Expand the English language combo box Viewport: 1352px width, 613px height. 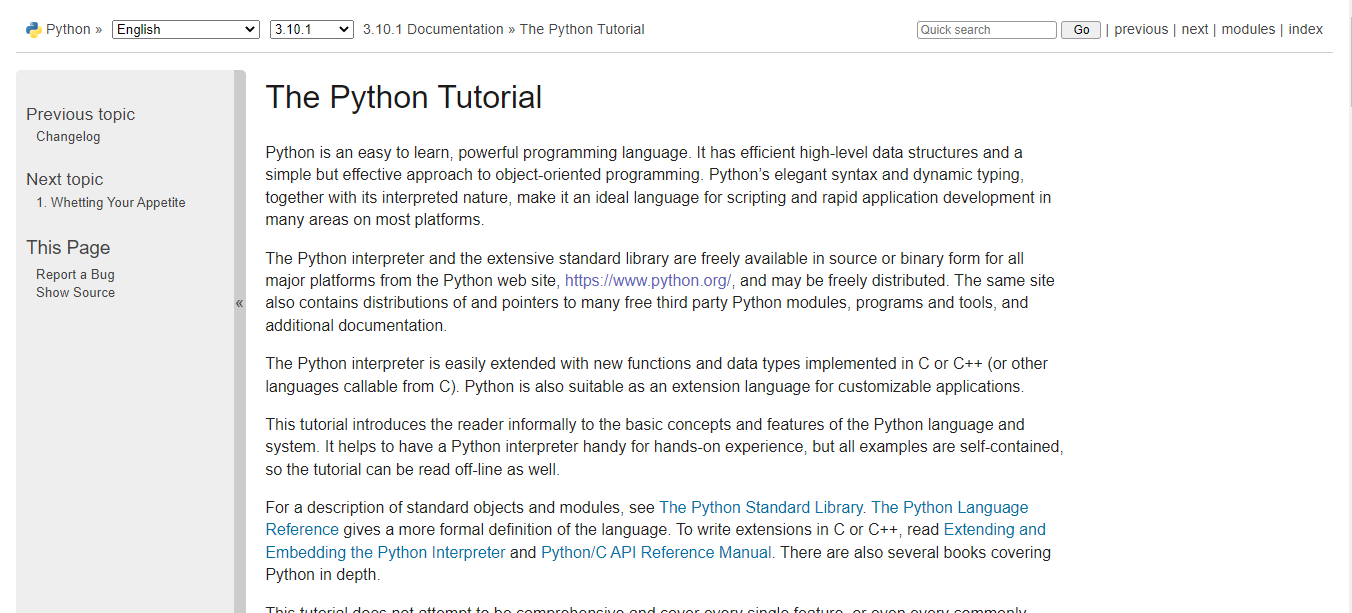[x=185, y=29]
